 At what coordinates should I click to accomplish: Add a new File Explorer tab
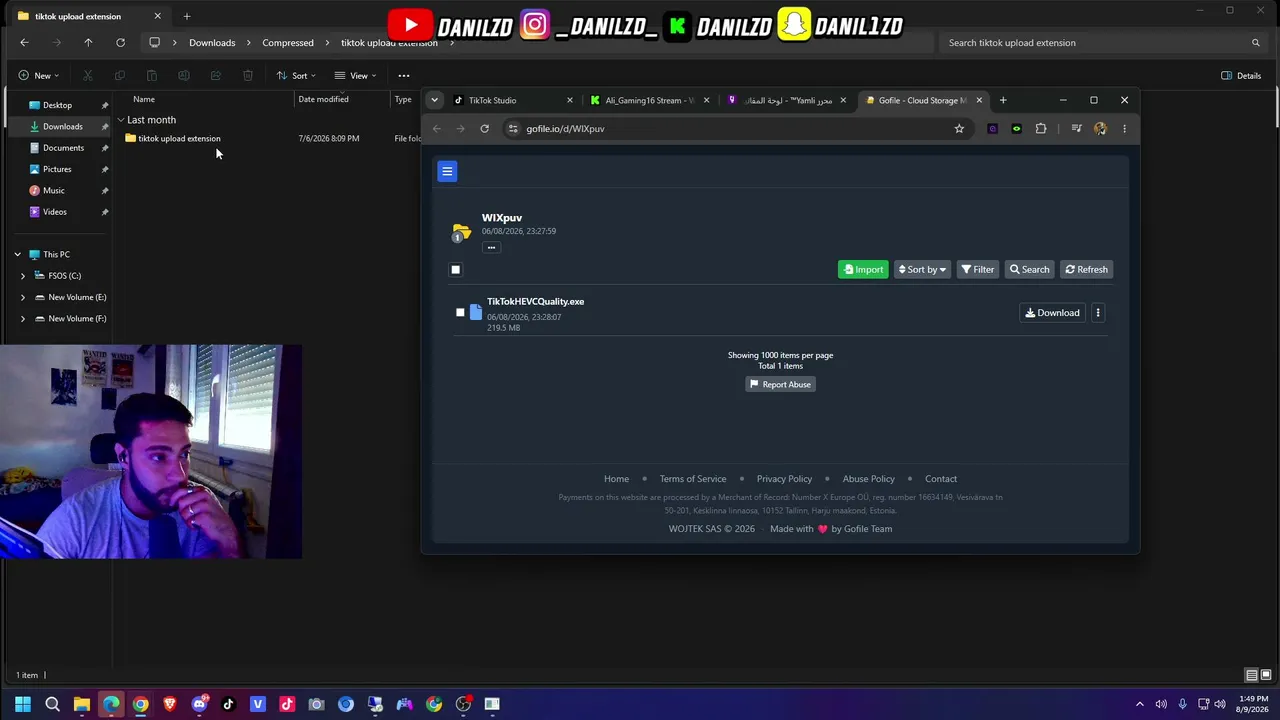point(186,16)
